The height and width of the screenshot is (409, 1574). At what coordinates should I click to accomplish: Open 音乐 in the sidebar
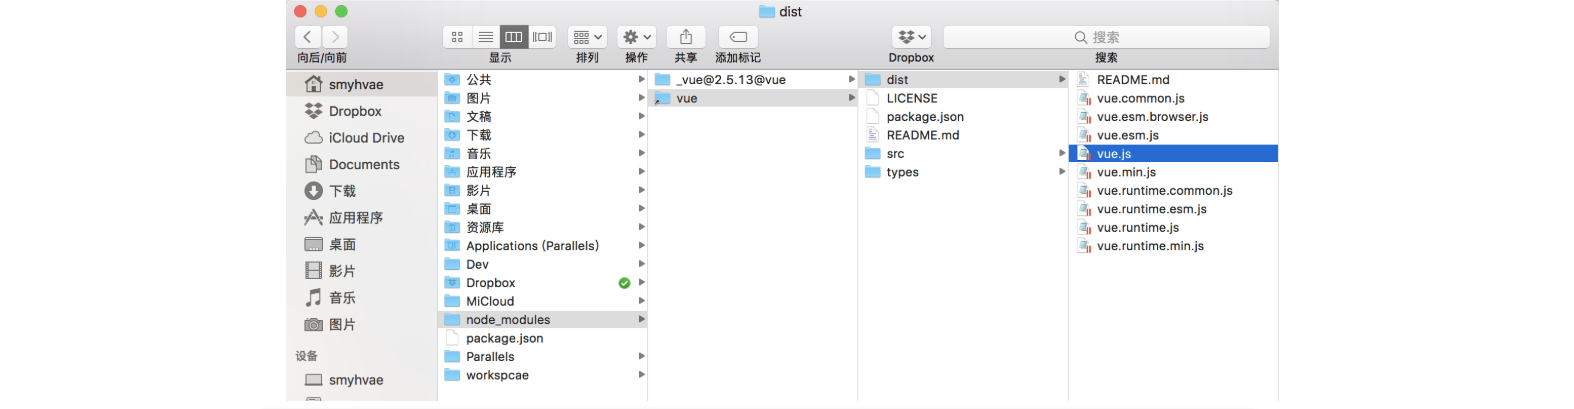pos(362,298)
